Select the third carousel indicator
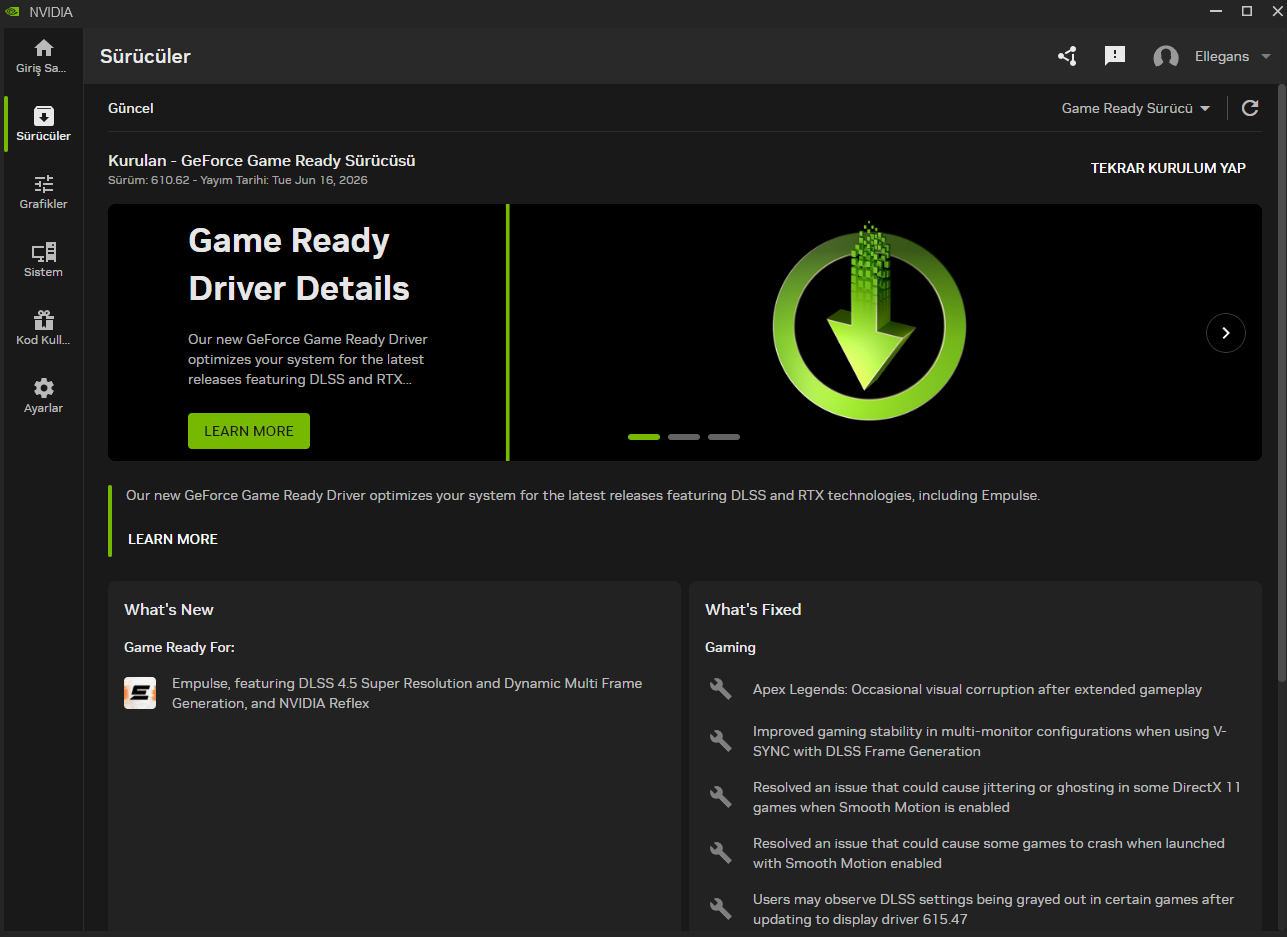This screenshot has width=1287, height=937. pyautogui.click(x=724, y=437)
